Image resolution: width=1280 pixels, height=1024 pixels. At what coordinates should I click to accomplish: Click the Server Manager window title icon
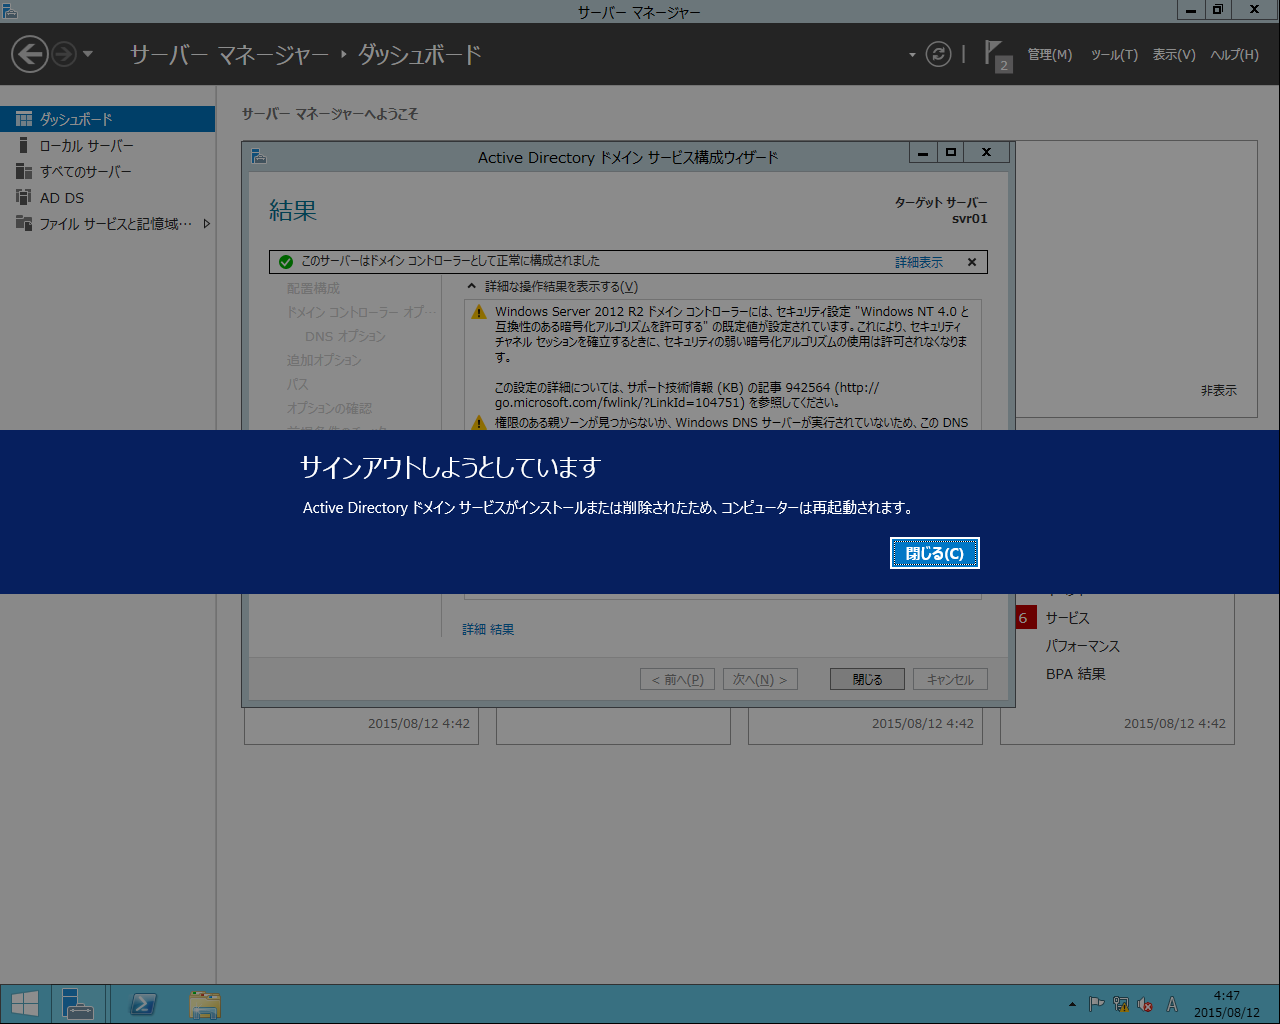coord(10,11)
